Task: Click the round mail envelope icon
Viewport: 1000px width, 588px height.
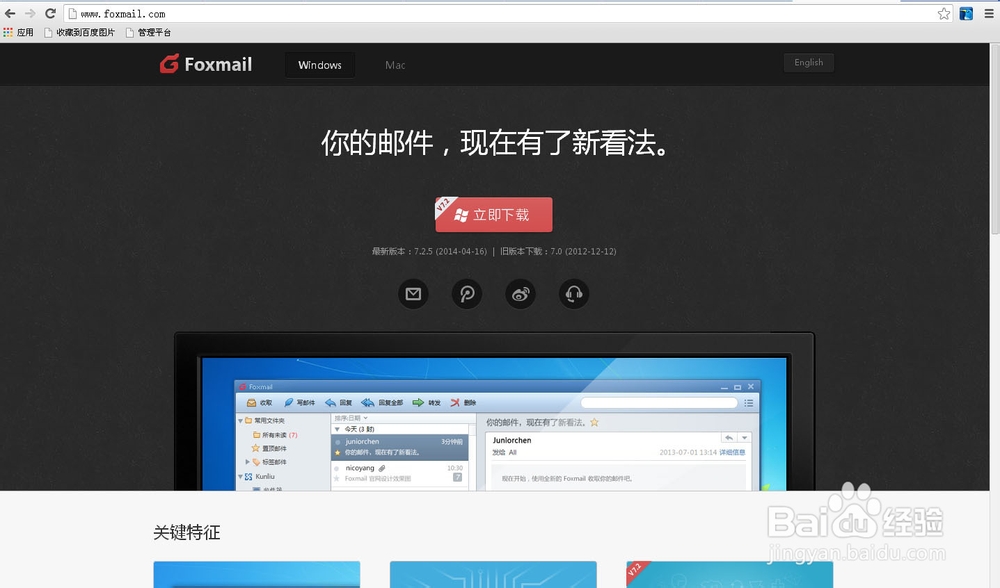Action: (413, 294)
